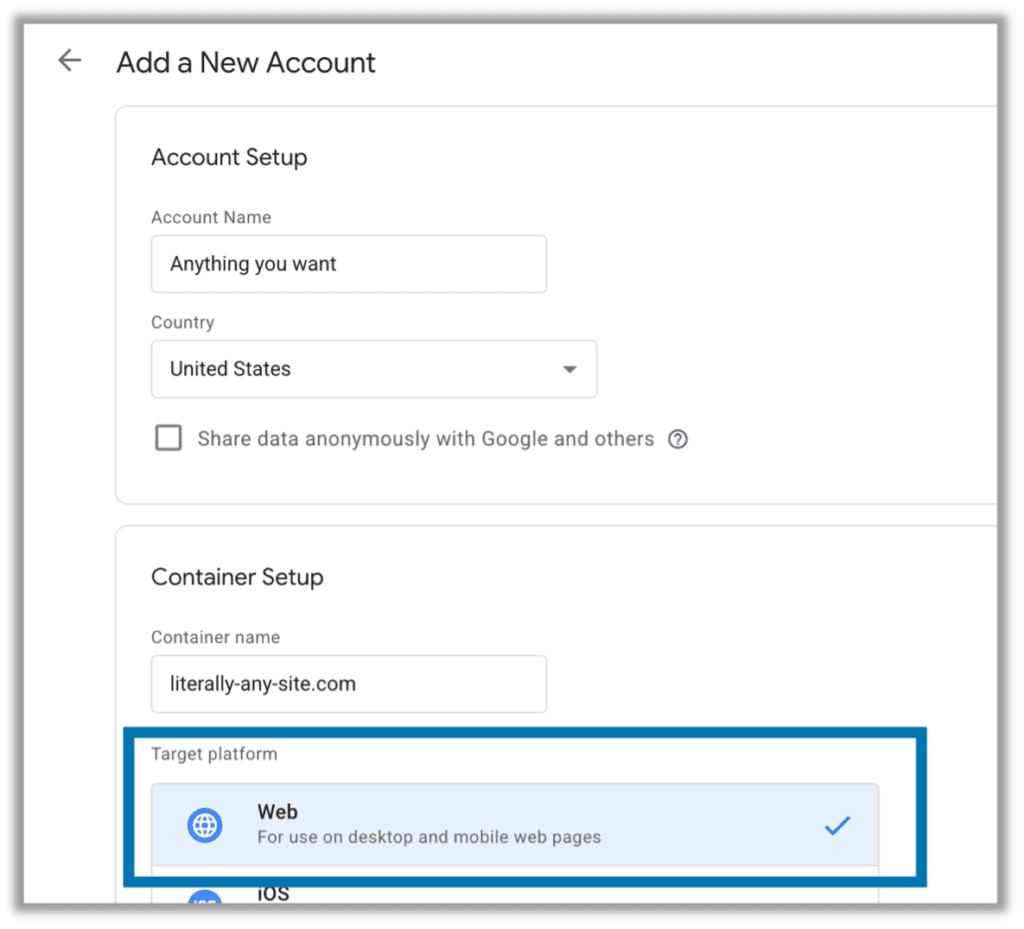This screenshot has width=1024, height=929.
Task: Click the iOS app icon under Target platform
Action: [204, 899]
